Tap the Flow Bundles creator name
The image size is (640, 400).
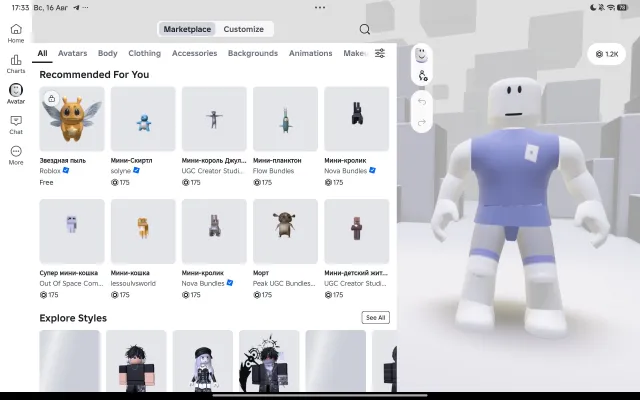click(x=273, y=171)
